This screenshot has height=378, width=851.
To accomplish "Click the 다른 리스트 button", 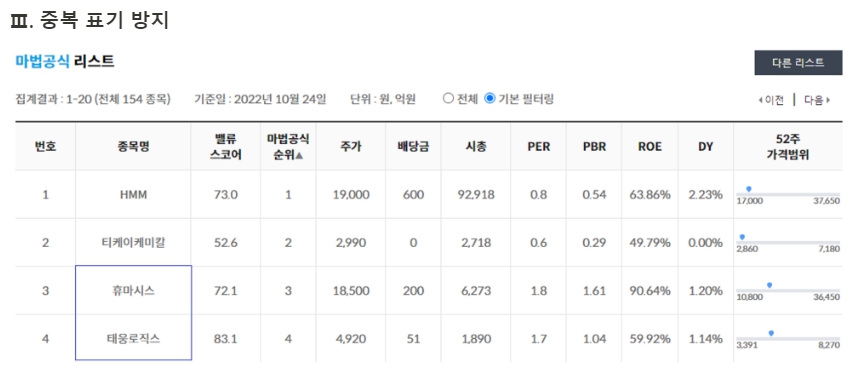I will point(798,62).
